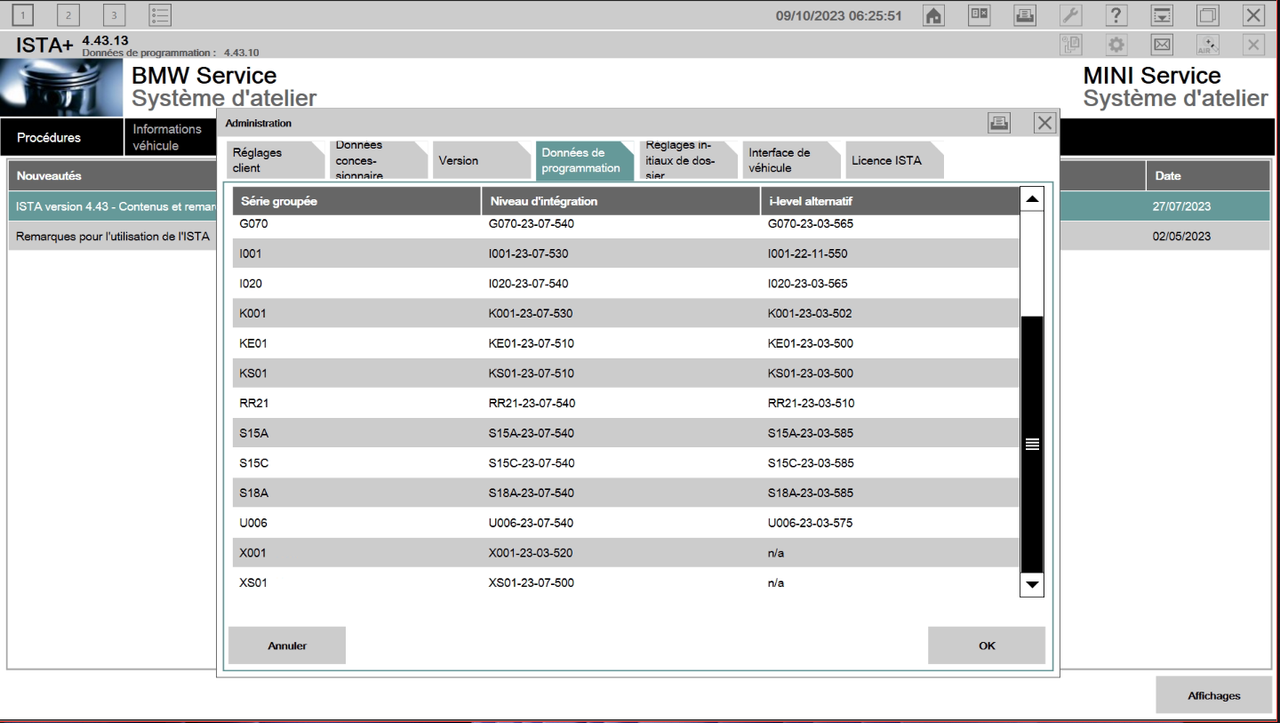This screenshot has width=1280, height=723.
Task: Select operation slot 1 icon
Action: 22,15
